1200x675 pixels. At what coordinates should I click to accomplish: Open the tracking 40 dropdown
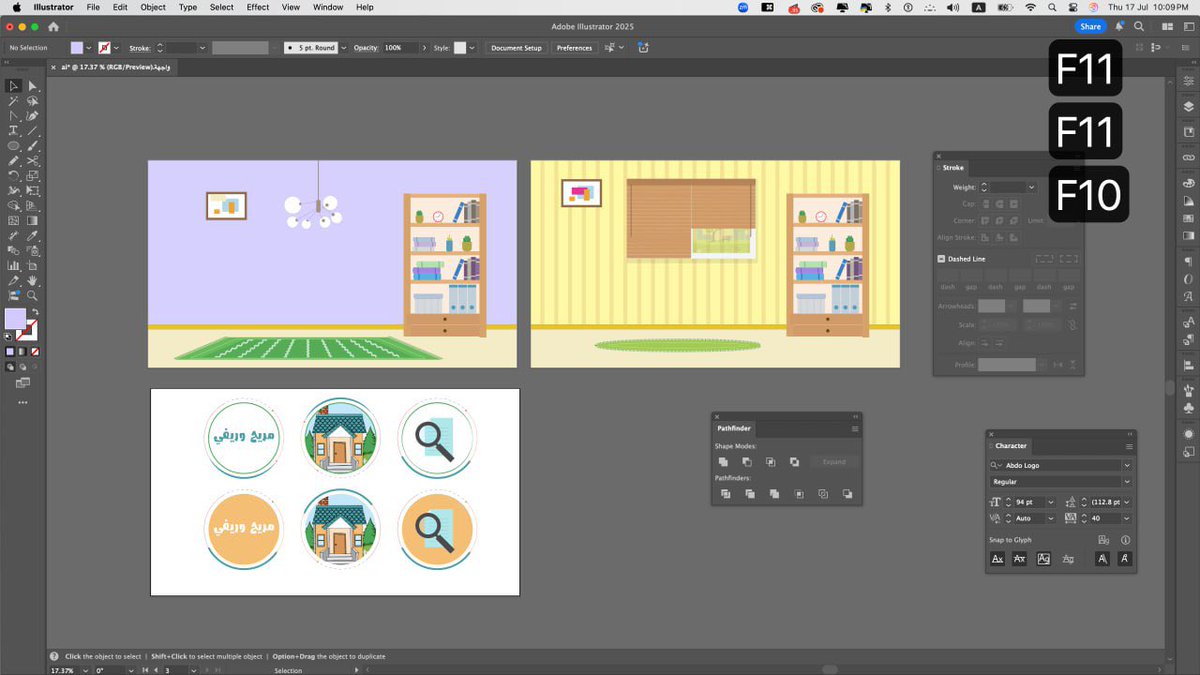(1127, 518)
